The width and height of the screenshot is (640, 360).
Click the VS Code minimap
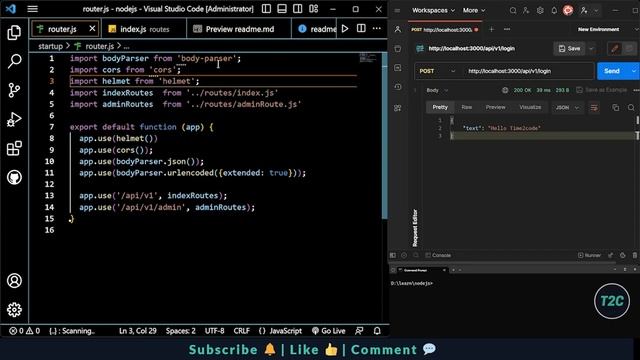tap(368, 58)
